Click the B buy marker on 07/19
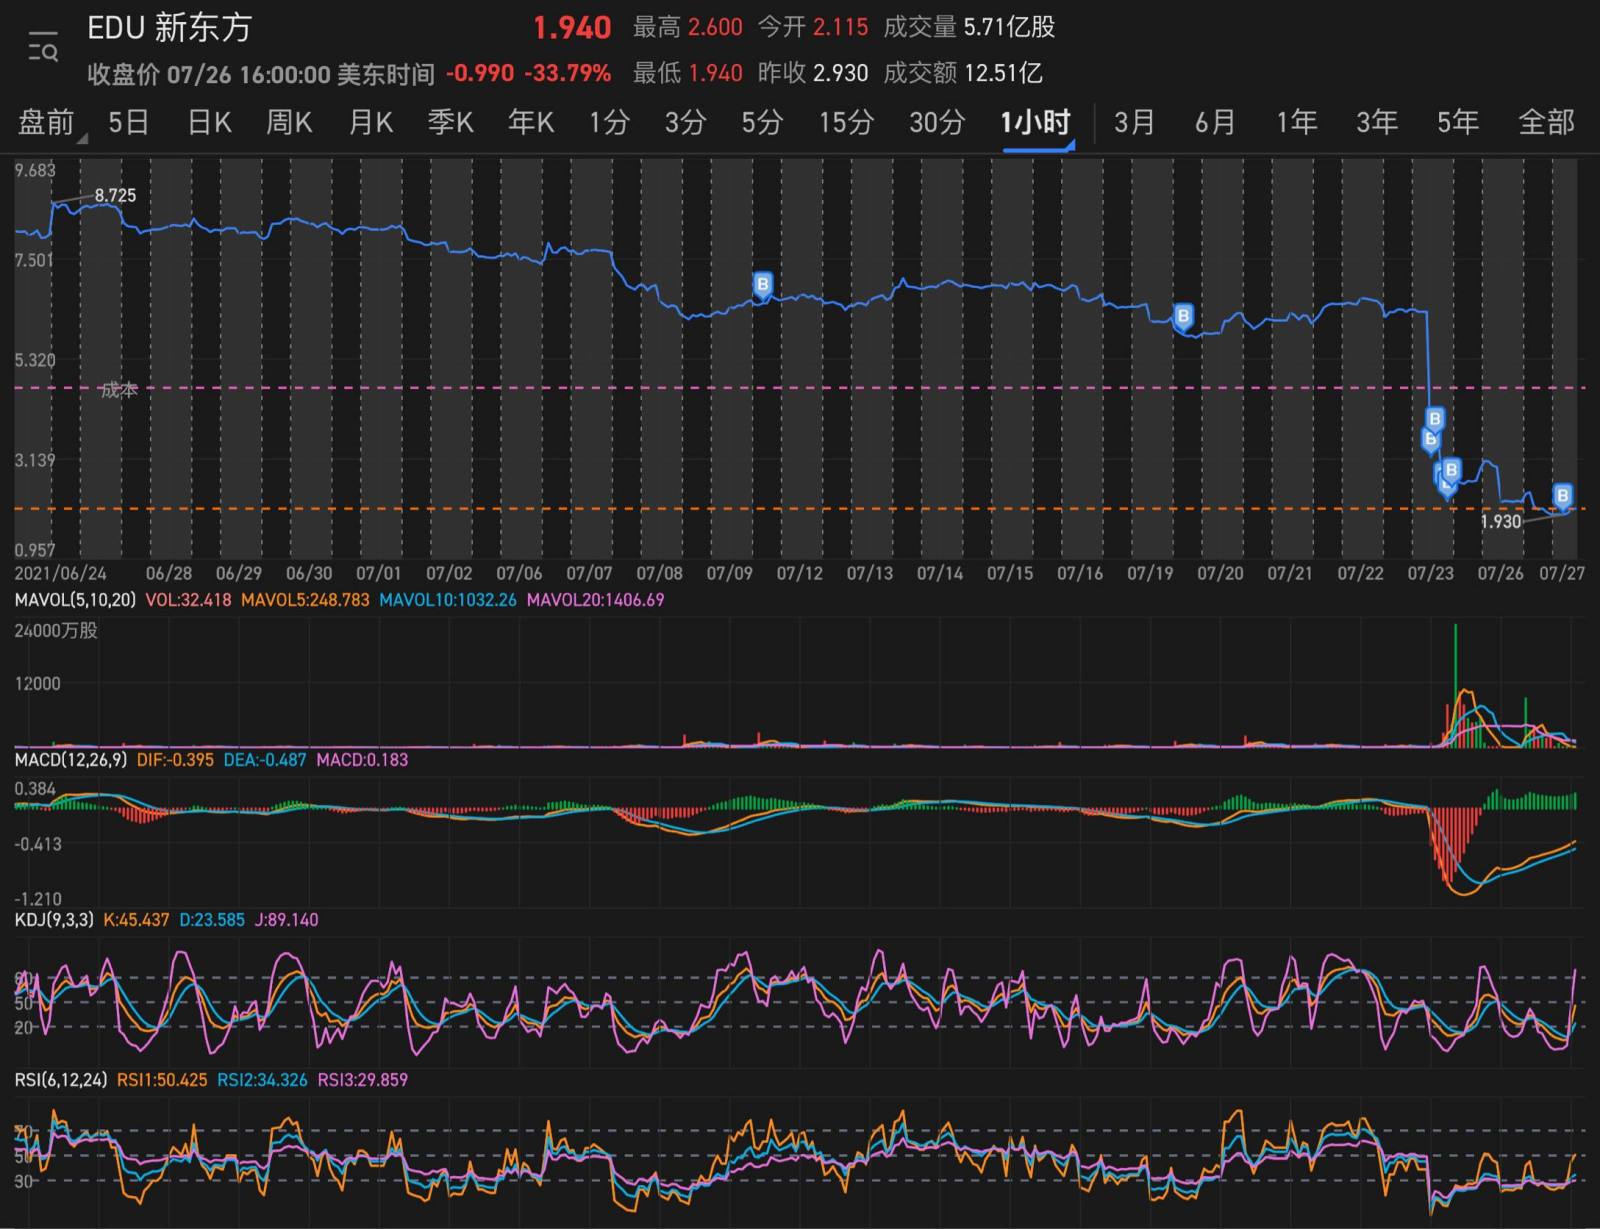This screenshot has width=1600, height=1229. tap(1183, 317)
